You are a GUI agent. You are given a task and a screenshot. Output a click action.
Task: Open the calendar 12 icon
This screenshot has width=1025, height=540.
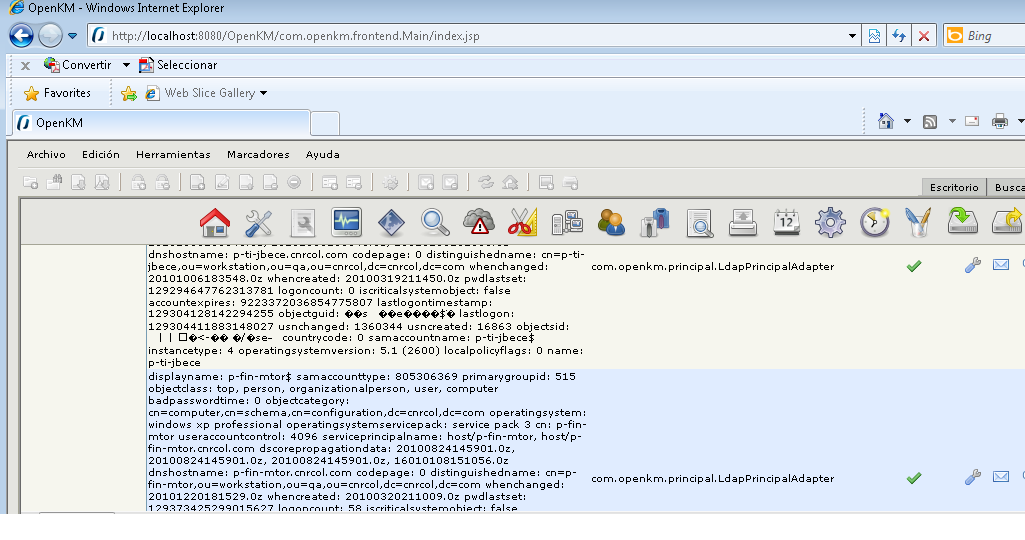tap(786, 223)
